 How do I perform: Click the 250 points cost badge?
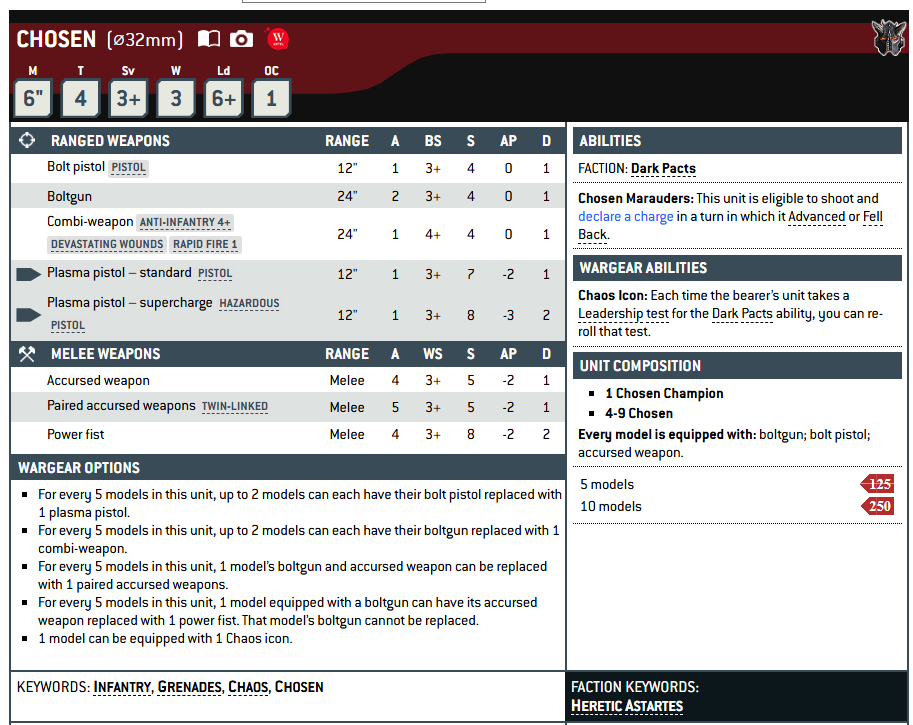[x=876, y=506]
